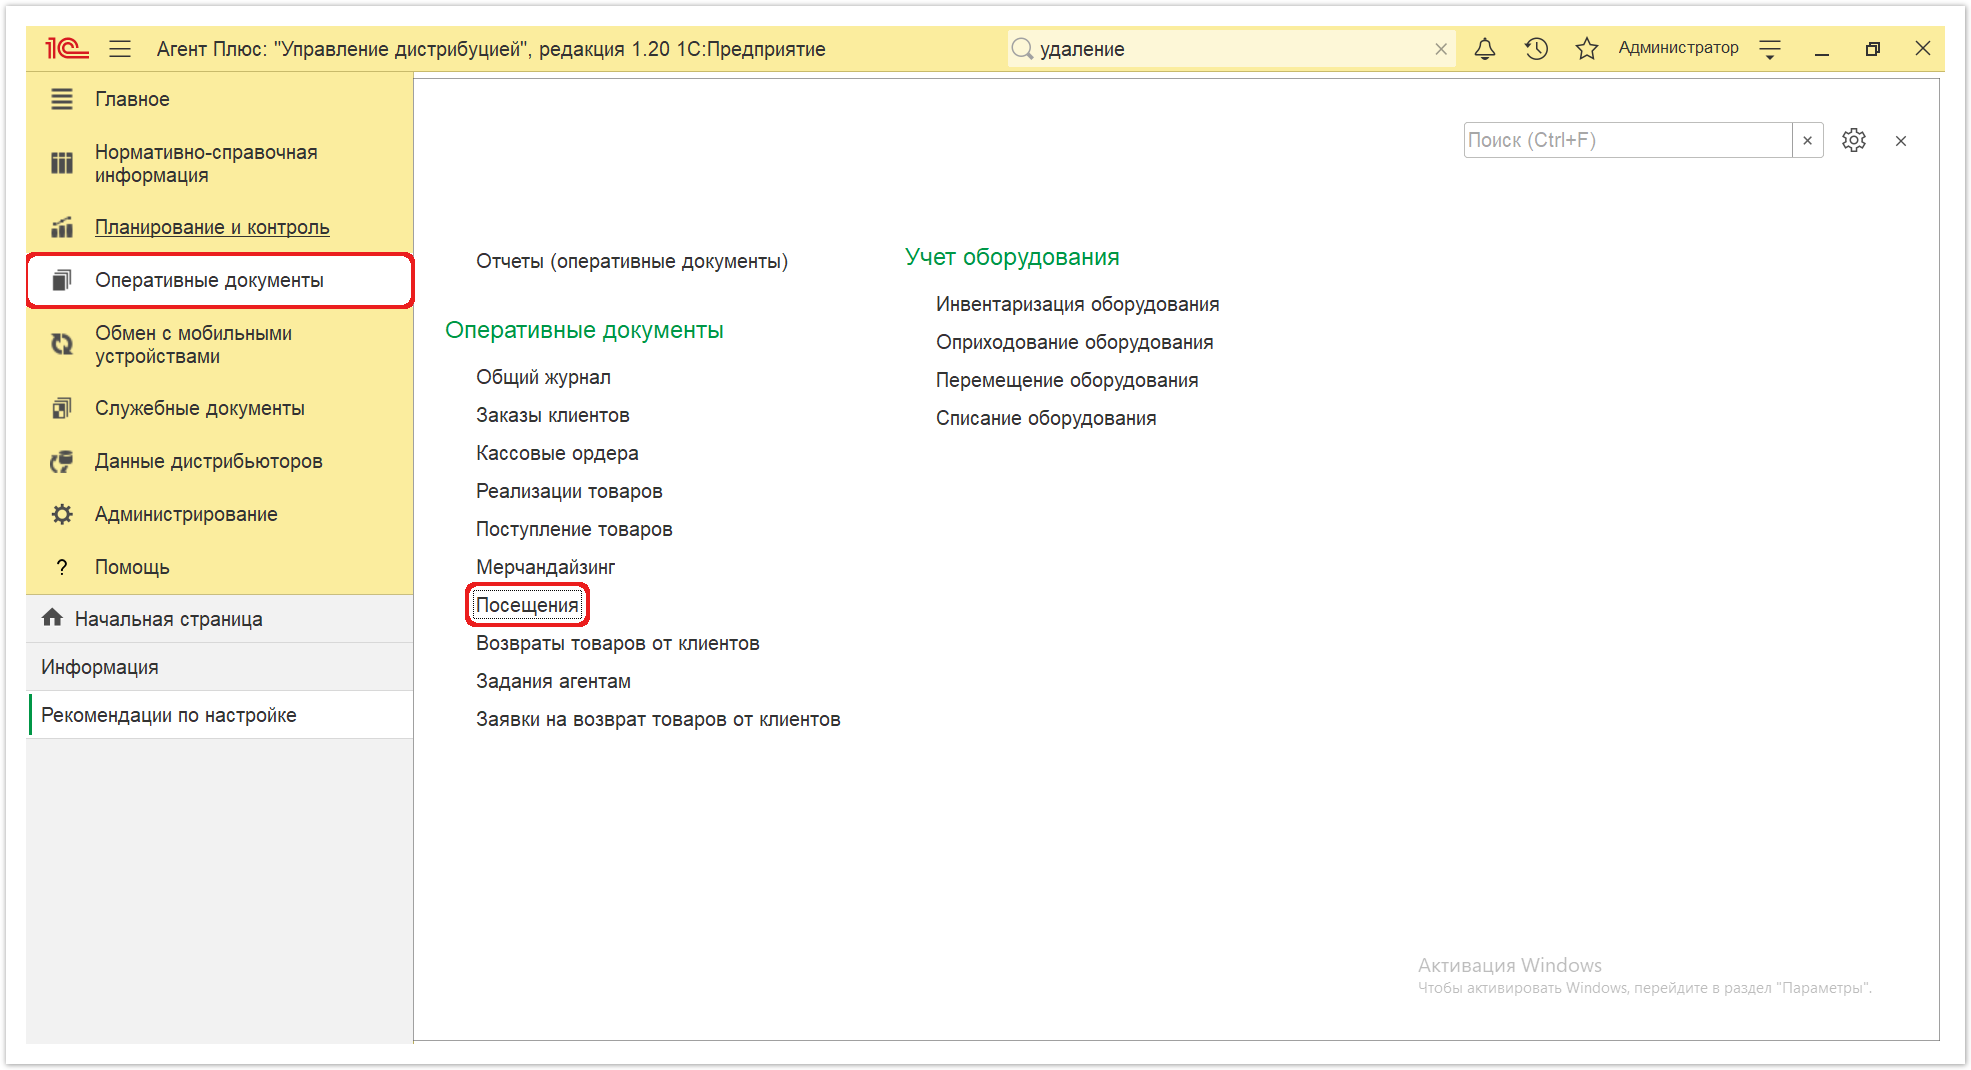
Task: Open Посещения documents
Action: point(527,605)
